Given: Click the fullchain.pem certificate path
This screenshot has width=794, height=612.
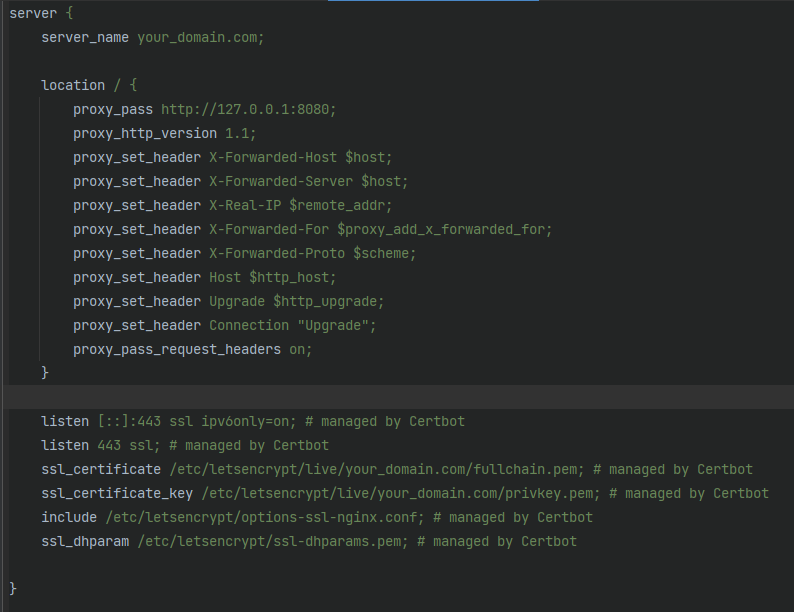Looking at the screenshot, I should [377, 469].
